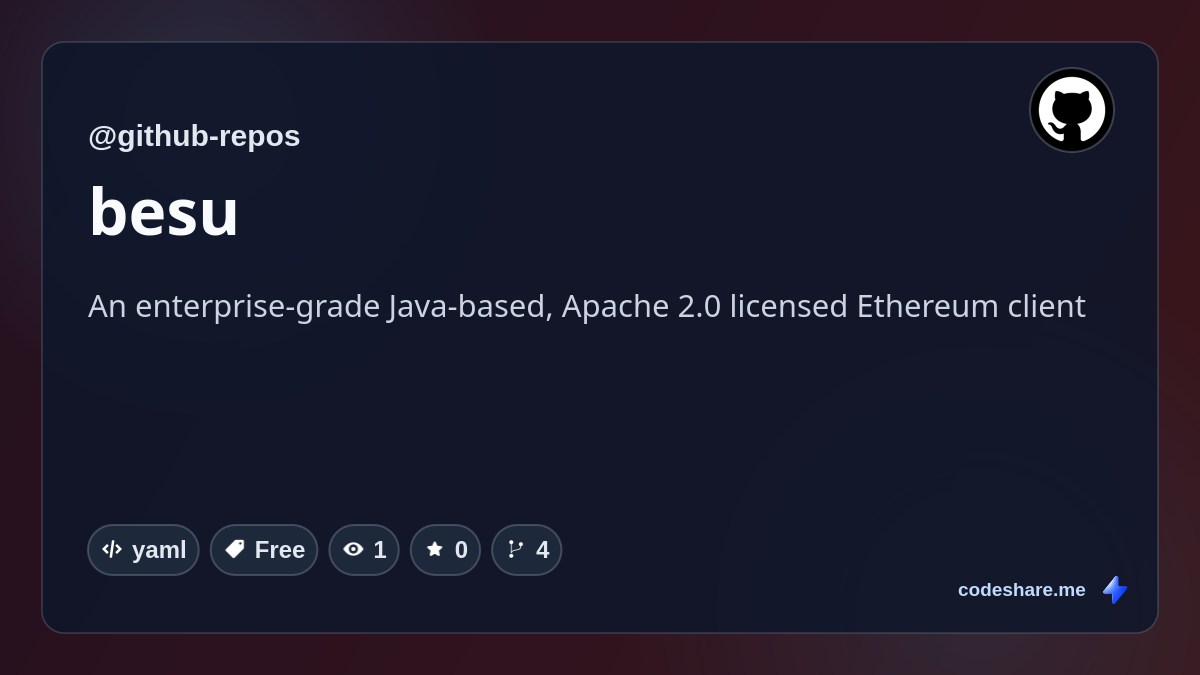Screen dimensions: 1200x675
Task: Click the word licensed in the description
Action: (x=788, y=306)
